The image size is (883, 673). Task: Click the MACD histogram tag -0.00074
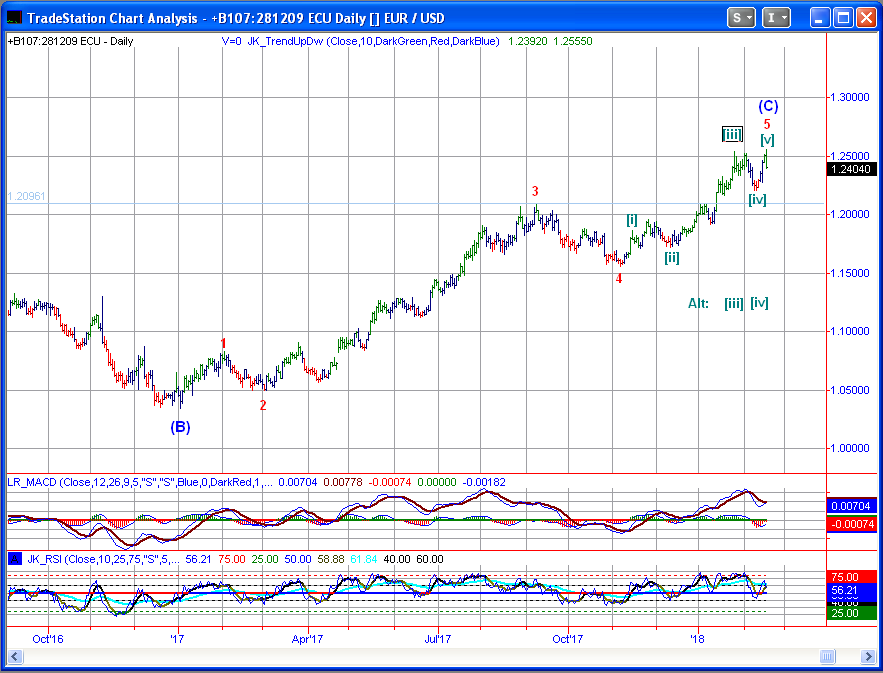(x=851, y=524)
